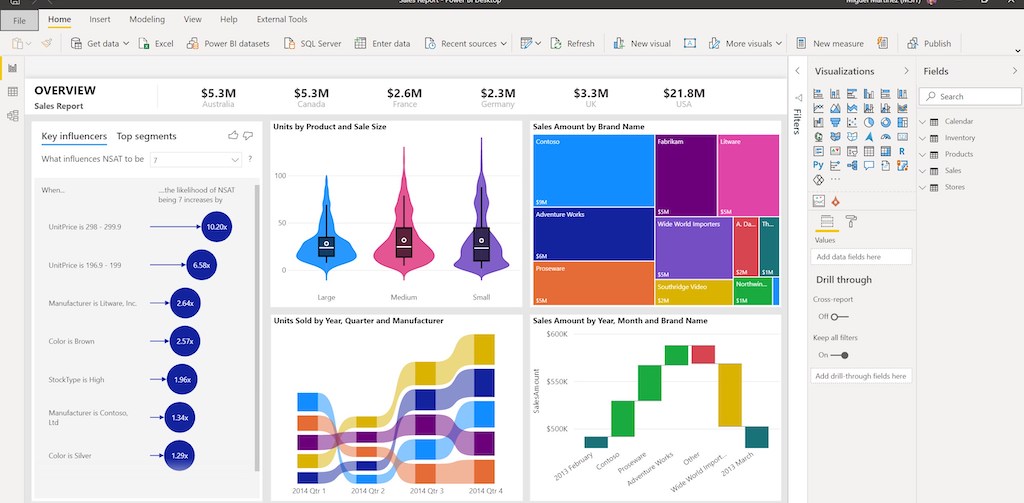Click the Refresh button in the ribbon

[x=572, y=44]
